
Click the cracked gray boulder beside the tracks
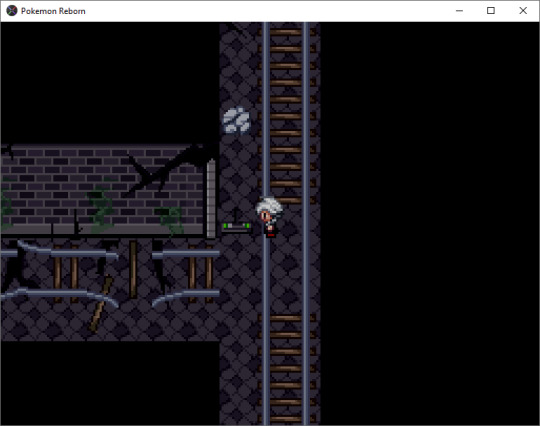(236, 120)
